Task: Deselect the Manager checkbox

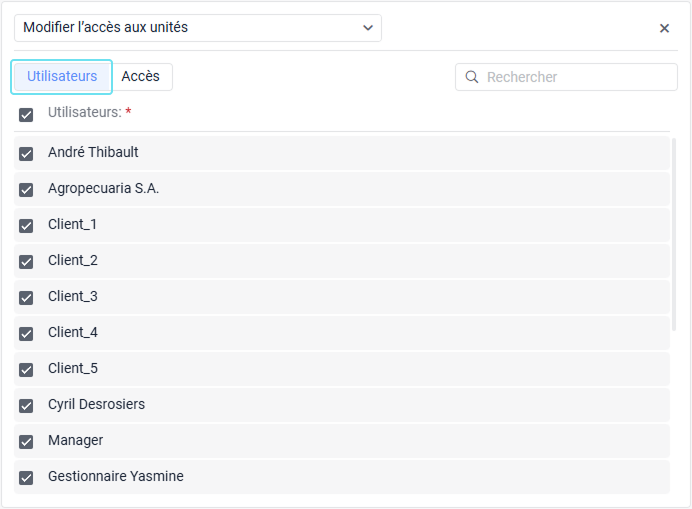Action: pyautogui.click(x=26, y=442)
